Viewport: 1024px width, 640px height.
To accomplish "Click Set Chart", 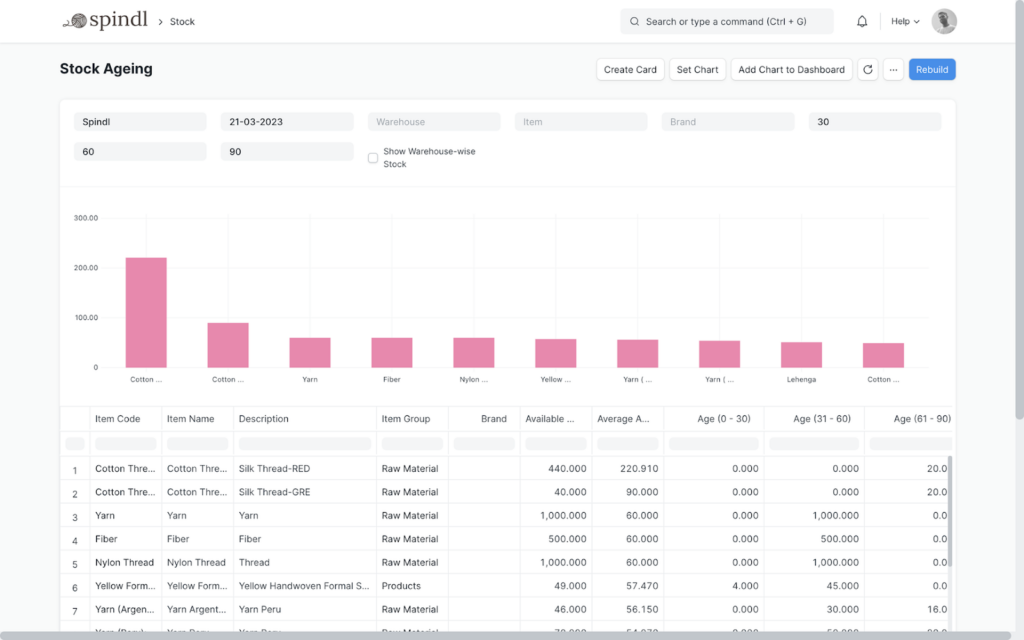I will tap(697, 69).
